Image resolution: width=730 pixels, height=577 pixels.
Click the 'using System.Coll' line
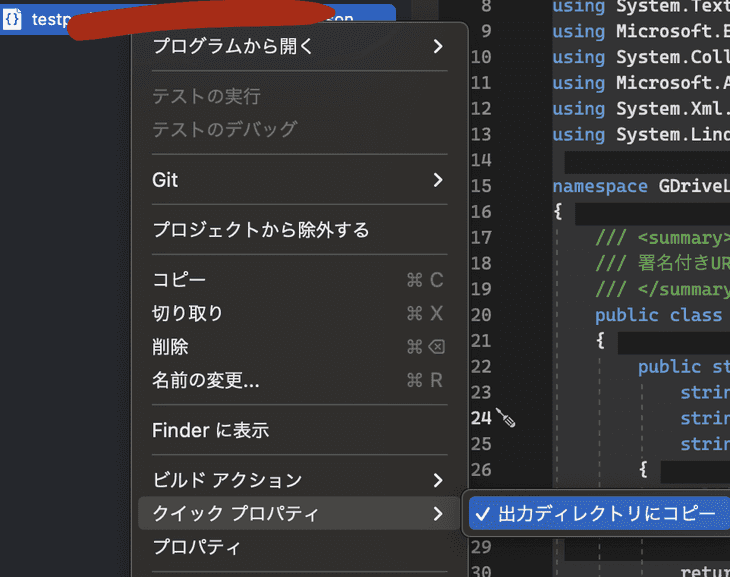pyautogui.click(x=641, y=57)
